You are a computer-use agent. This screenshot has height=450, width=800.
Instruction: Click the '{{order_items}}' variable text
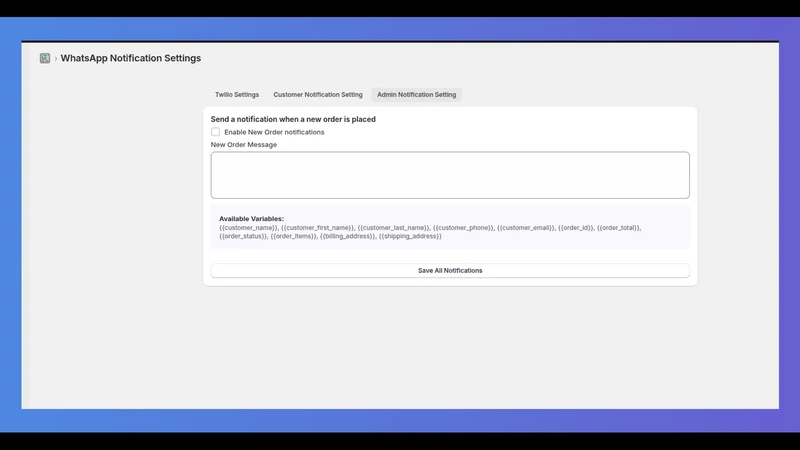tap(293, 236)
